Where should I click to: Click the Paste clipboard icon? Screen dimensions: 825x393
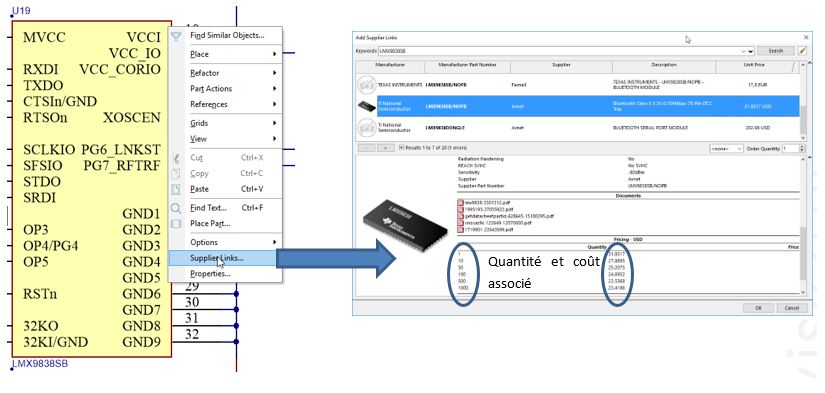[176, 189]
